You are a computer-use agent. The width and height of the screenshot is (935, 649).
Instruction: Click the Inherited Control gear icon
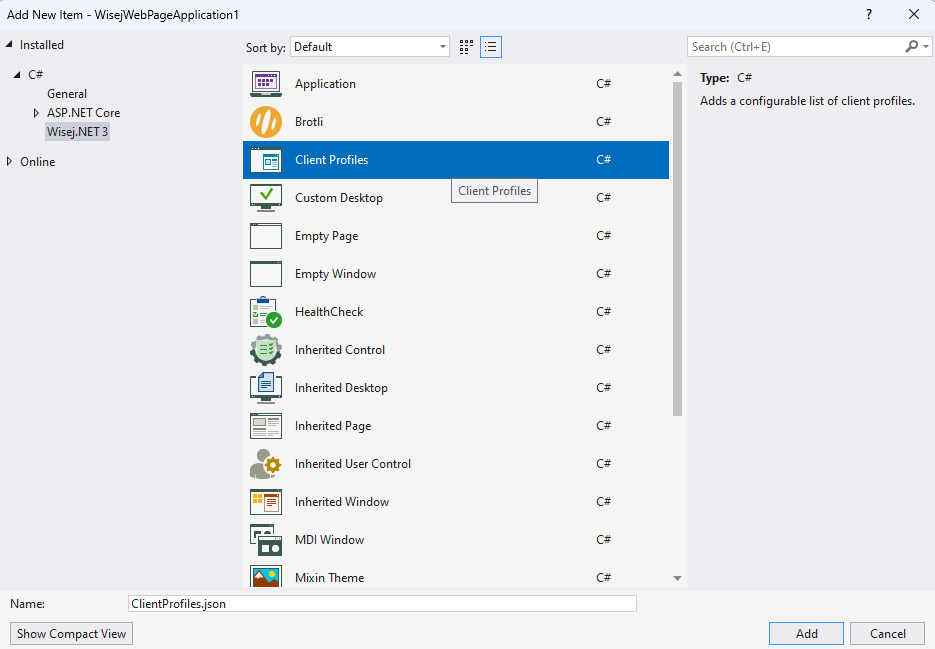(x=266, y=350)
